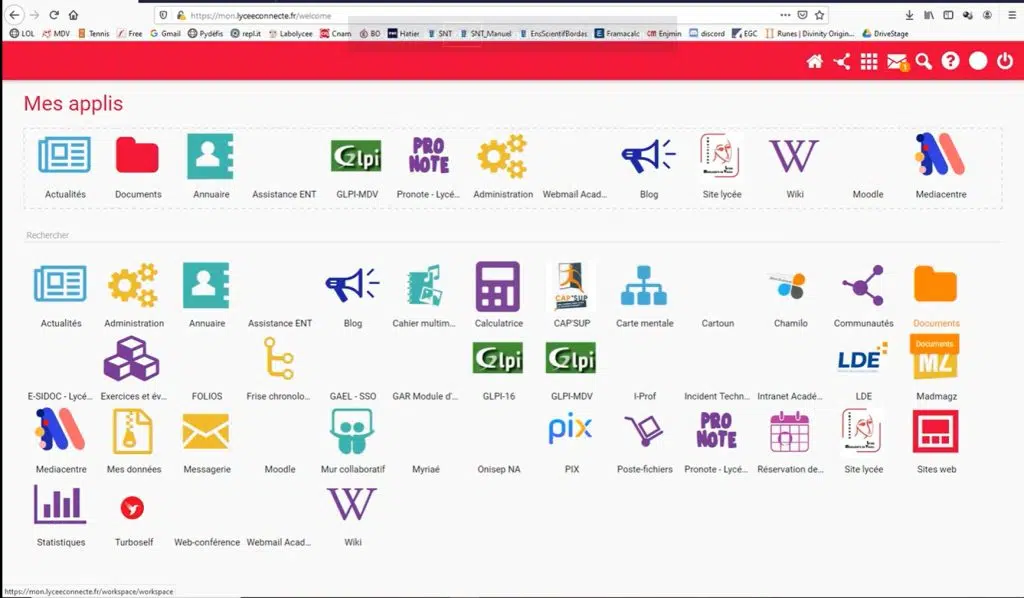
Task: Open the Messagerie envelope app
Action: point(206,432)
